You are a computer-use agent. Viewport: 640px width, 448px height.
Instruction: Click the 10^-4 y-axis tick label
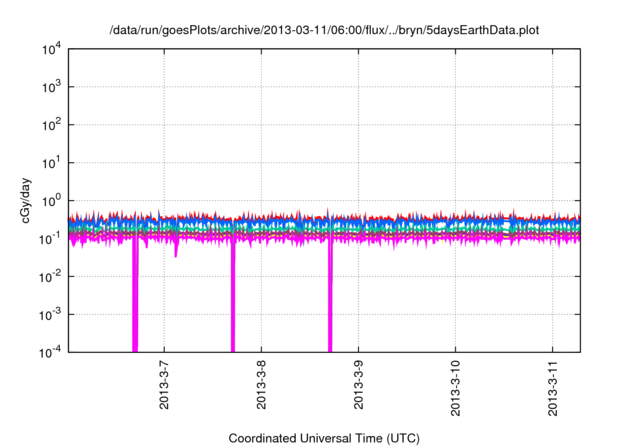pos(50,352)
